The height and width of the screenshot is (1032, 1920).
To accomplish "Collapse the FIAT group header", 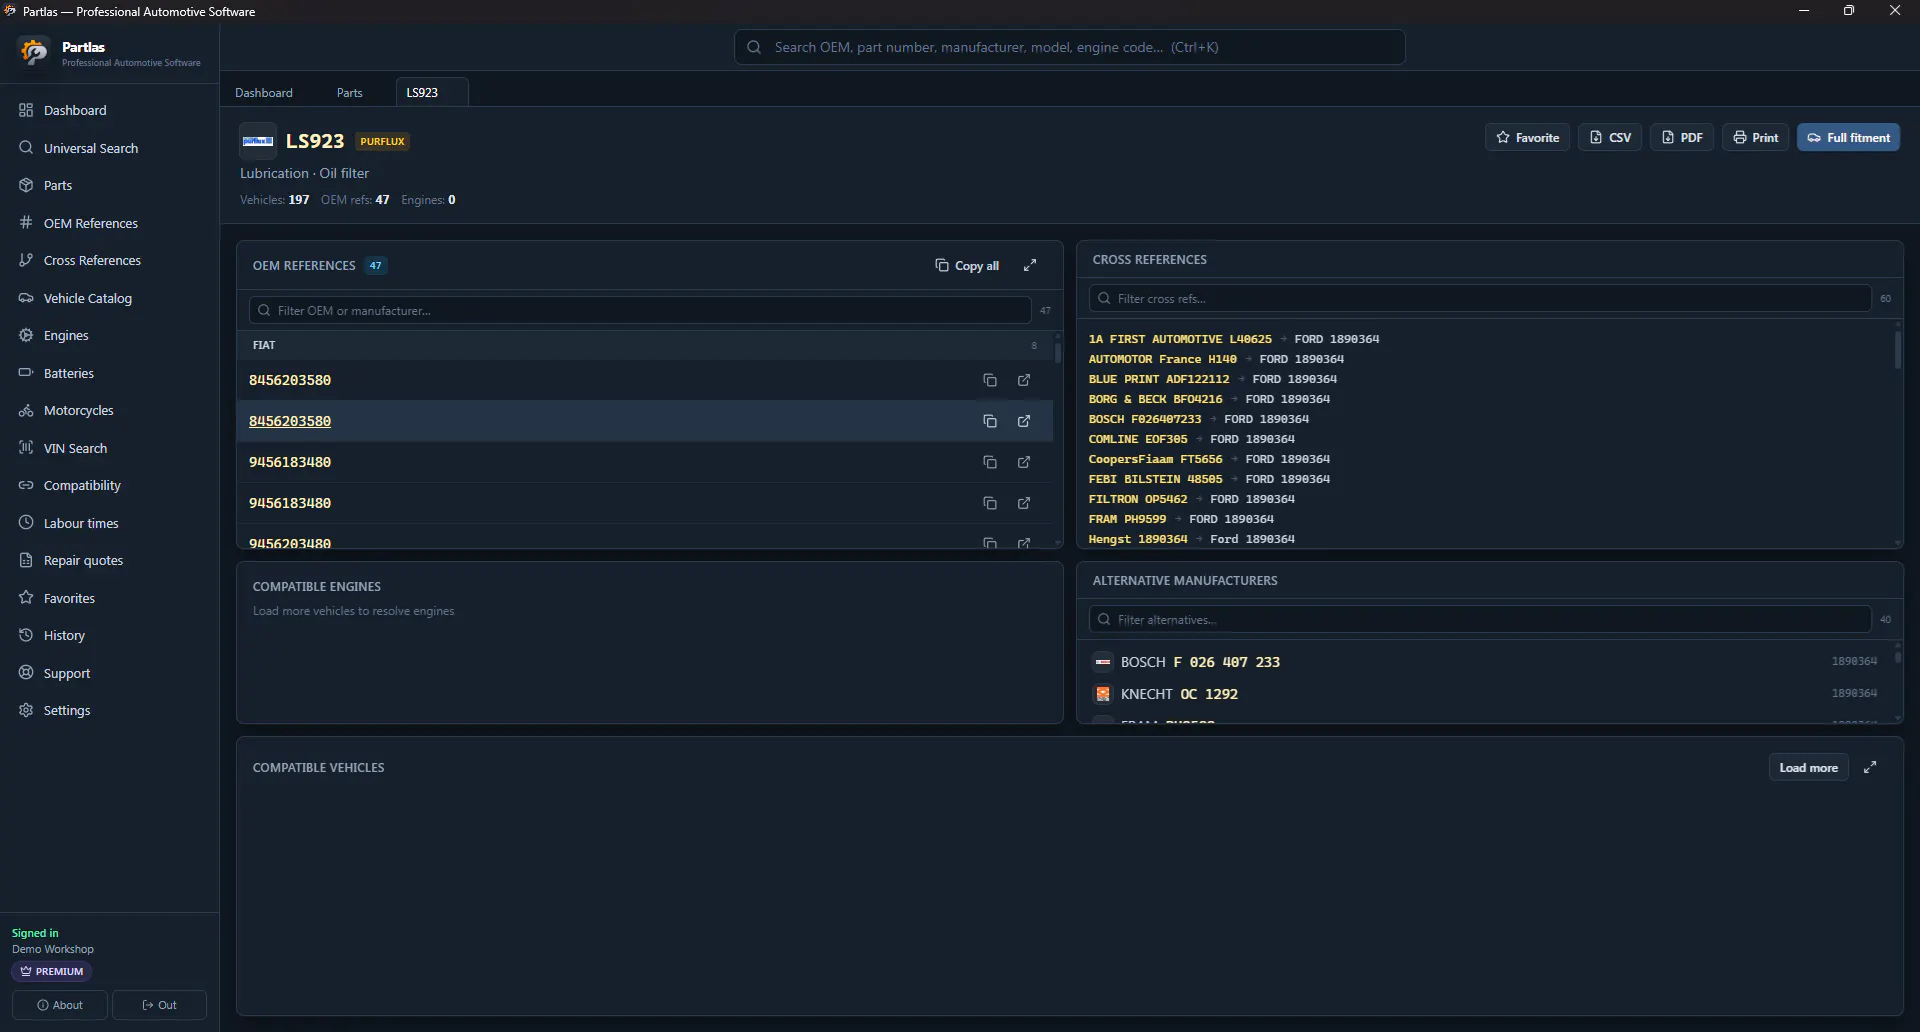I will (645, 345).
